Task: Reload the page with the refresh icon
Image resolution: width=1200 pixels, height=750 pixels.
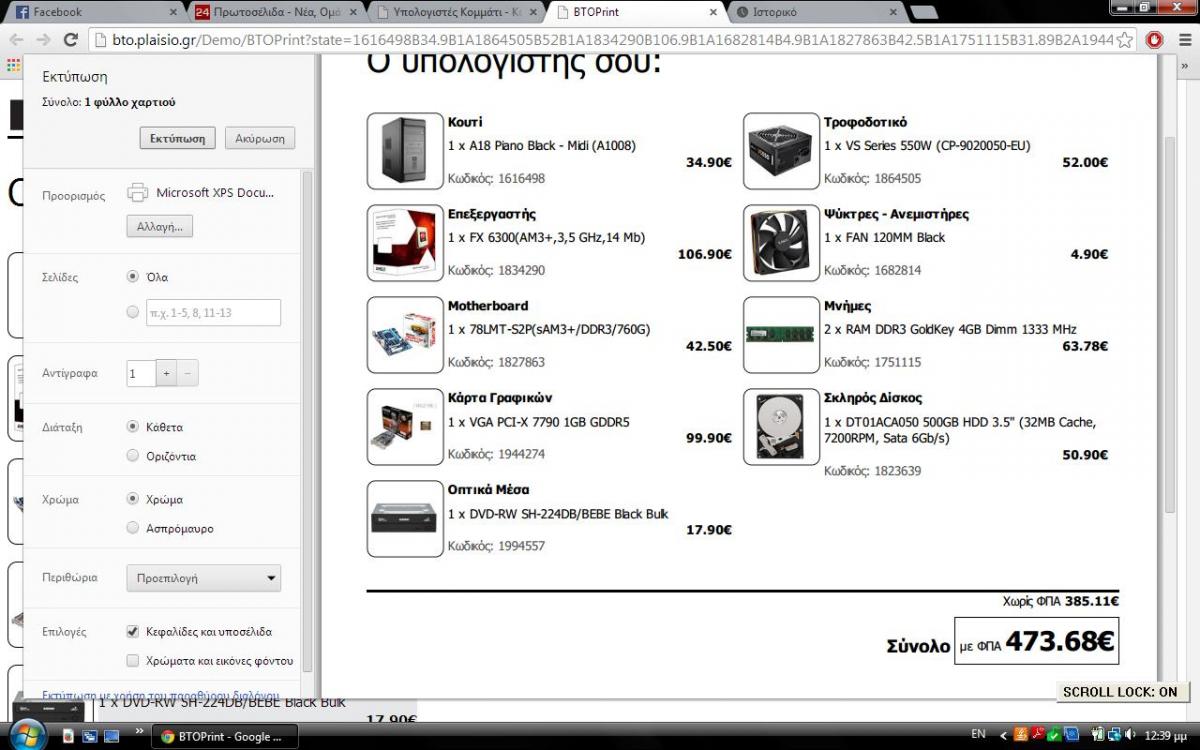Action: [x=70, y=40]
